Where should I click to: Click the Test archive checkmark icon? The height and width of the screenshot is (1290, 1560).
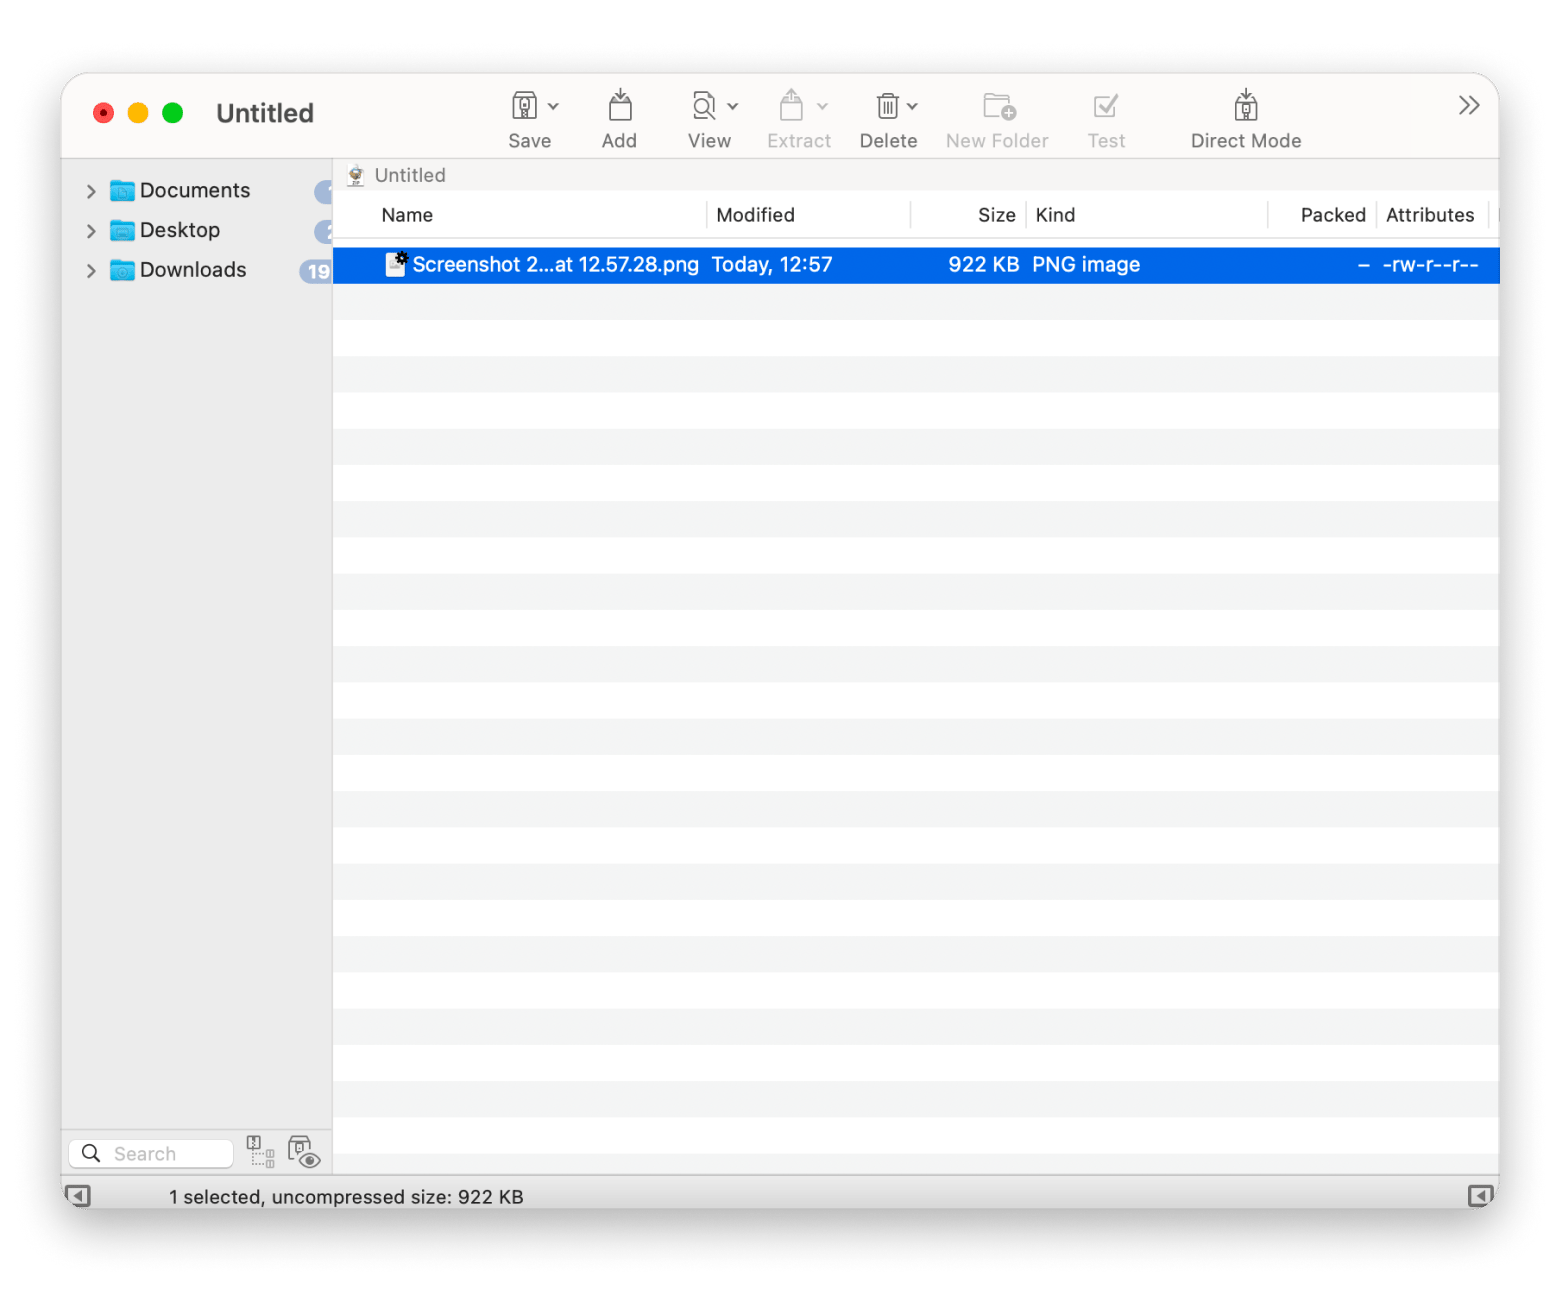click(1104, 106)
